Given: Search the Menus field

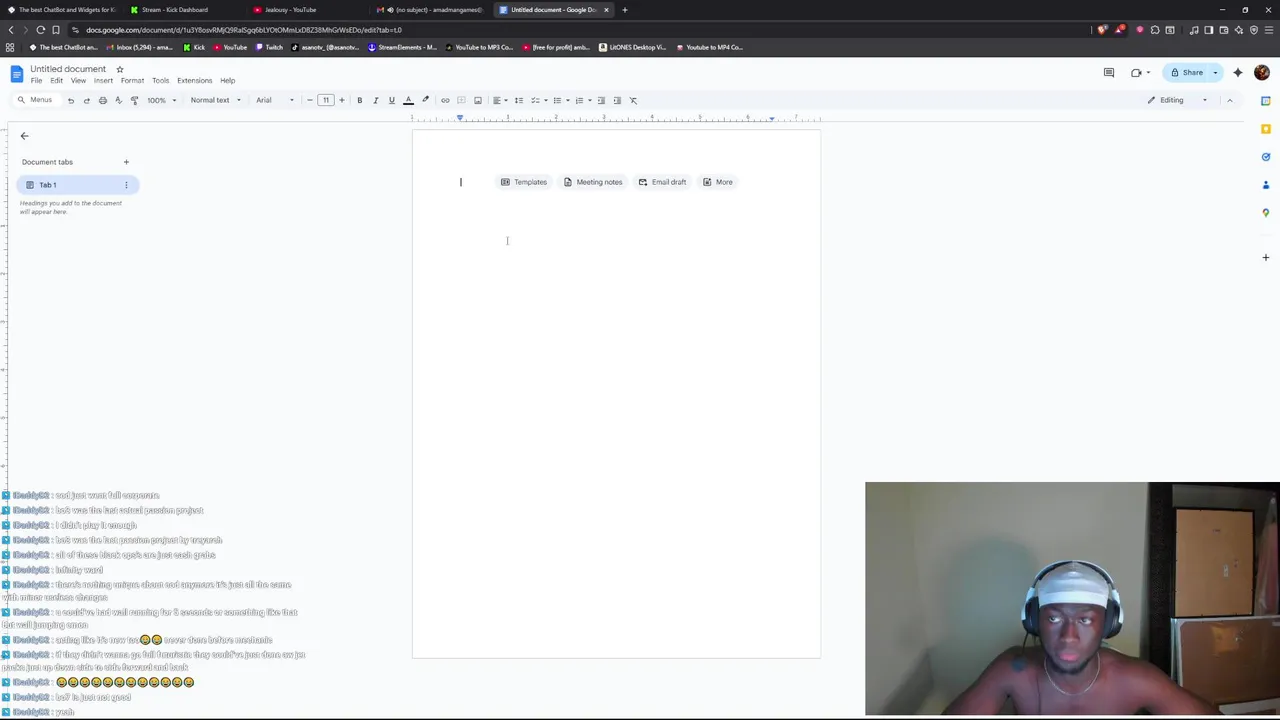Looking at the screenshot, I should (36, 100).
